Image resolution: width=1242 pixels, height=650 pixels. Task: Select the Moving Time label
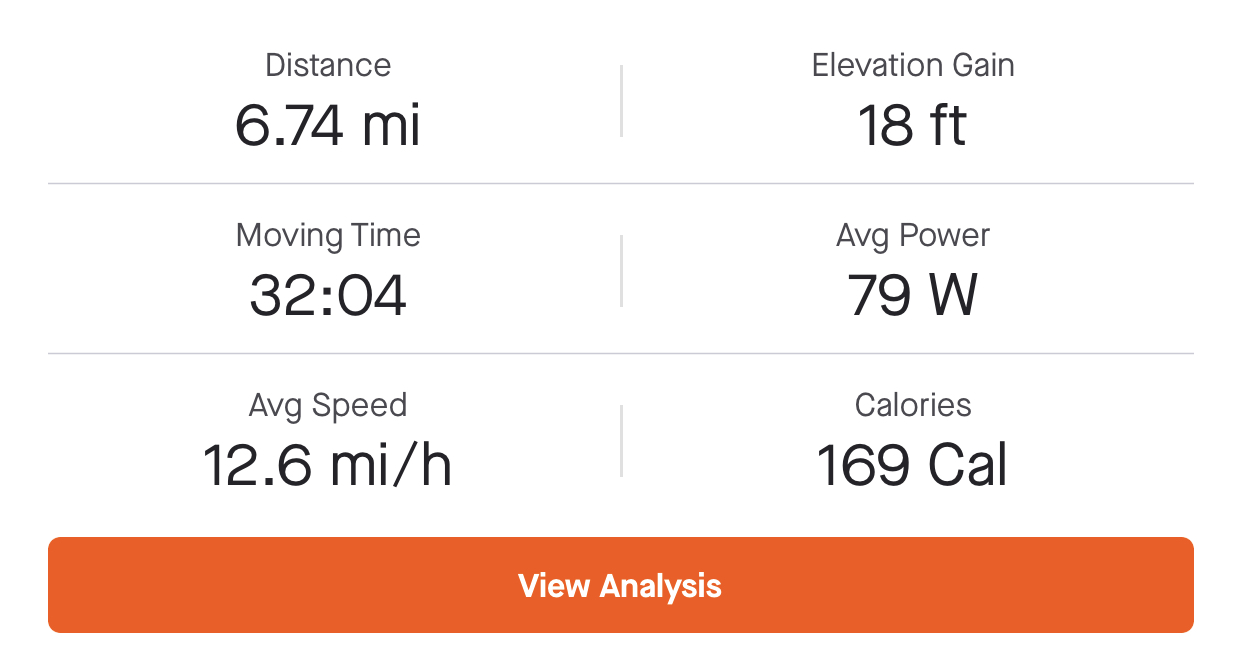point(328,236)
